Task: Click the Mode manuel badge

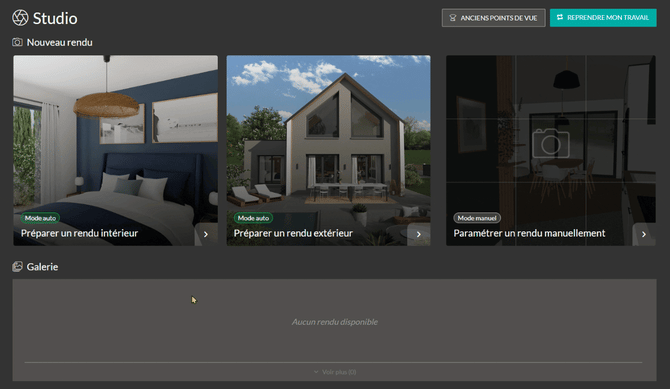Action: (477, 218)
